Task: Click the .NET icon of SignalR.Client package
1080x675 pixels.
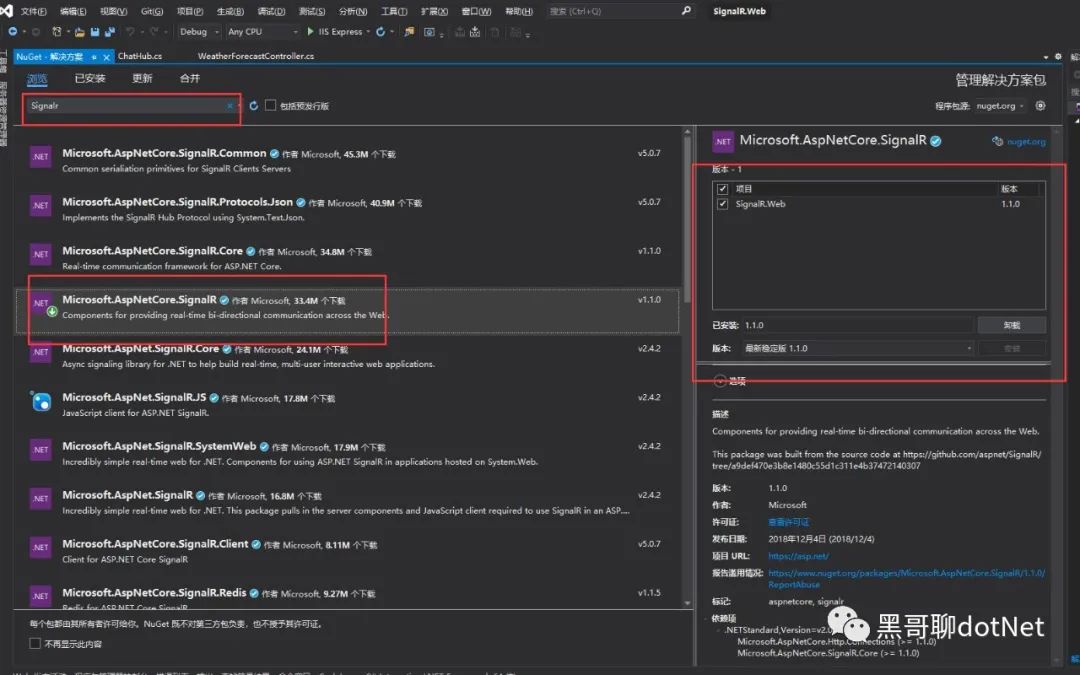Action: pyautogui.click(x=41, y=548)
